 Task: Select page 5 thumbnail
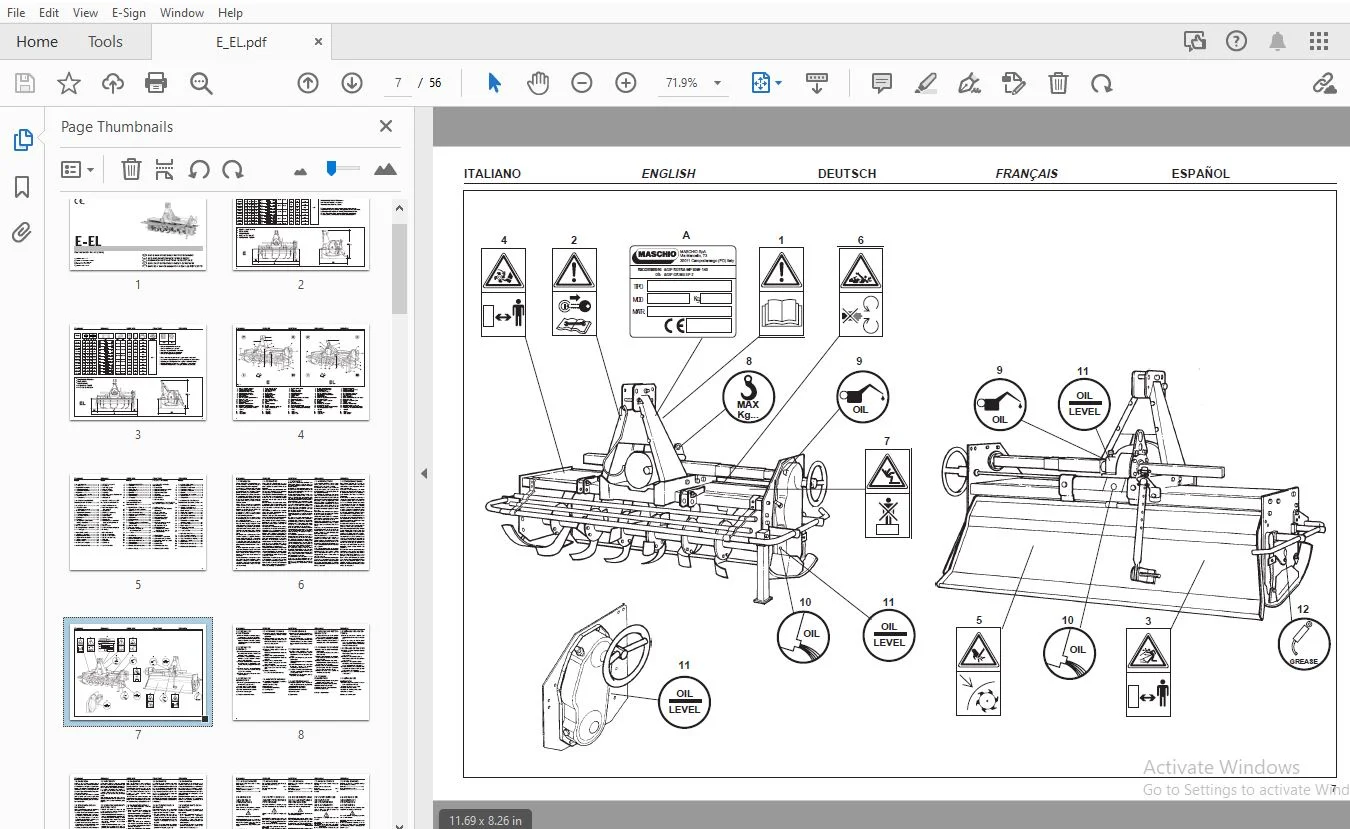138,523
